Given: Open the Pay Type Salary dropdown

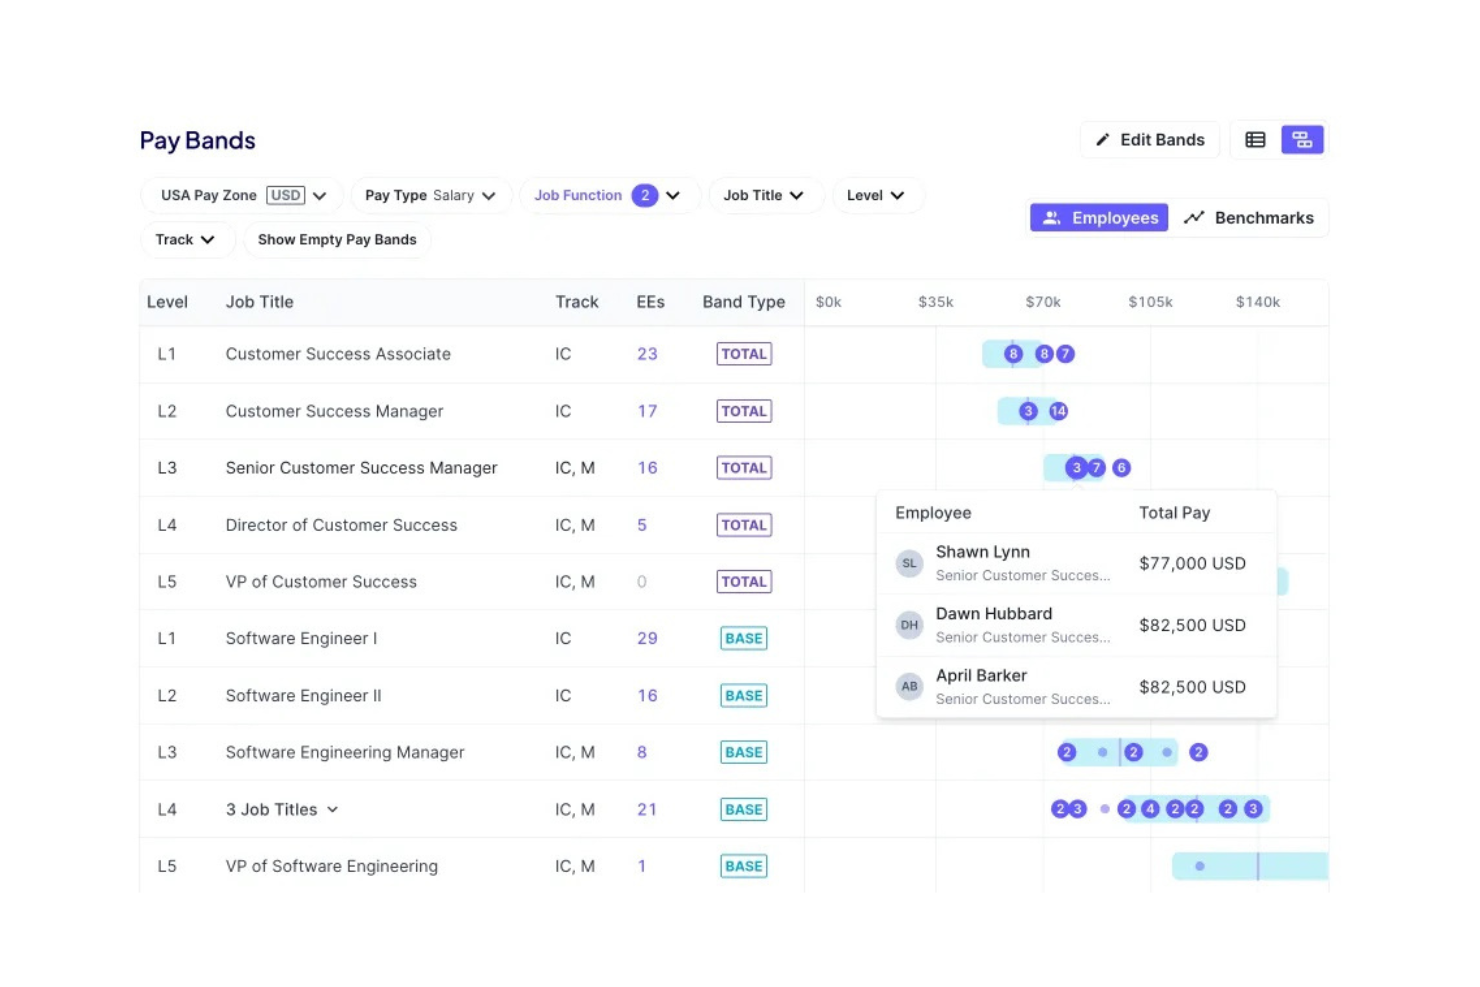Looking at the screenshot, I should [430, 196].
